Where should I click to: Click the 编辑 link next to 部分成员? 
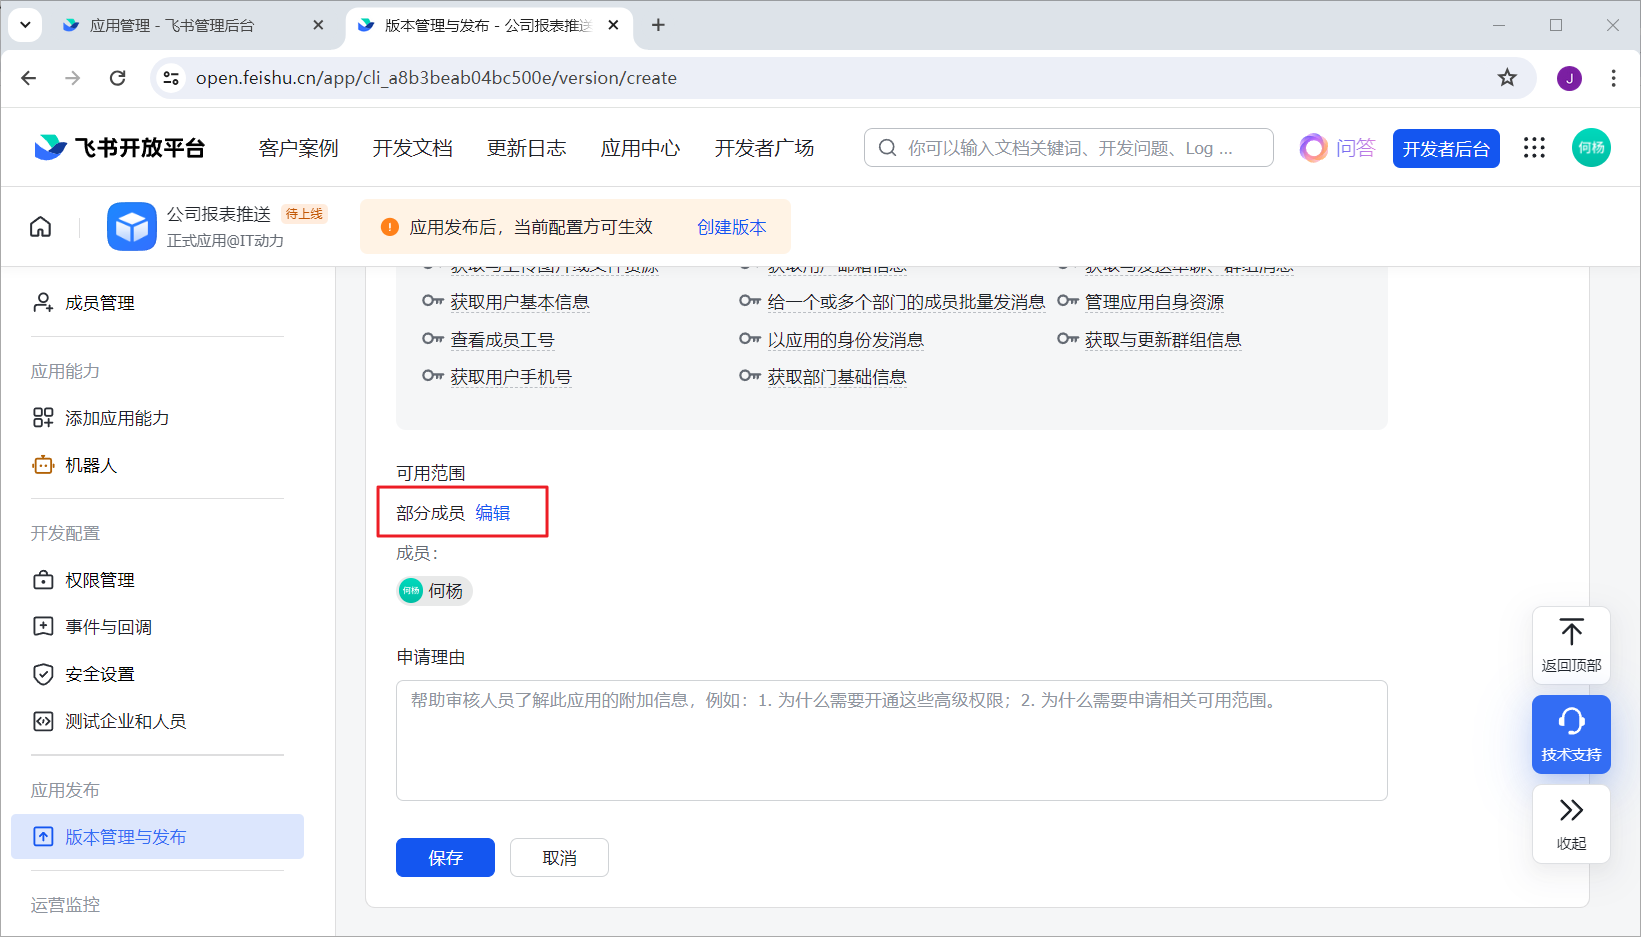coord(492,513)
